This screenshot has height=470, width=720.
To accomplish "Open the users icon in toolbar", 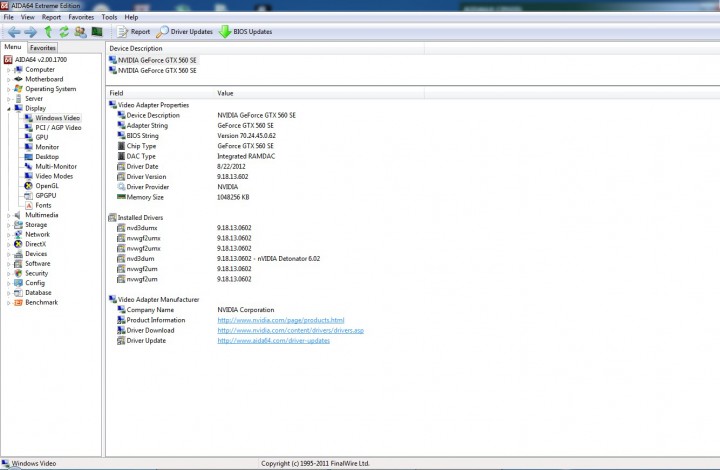I will point(80,32).
